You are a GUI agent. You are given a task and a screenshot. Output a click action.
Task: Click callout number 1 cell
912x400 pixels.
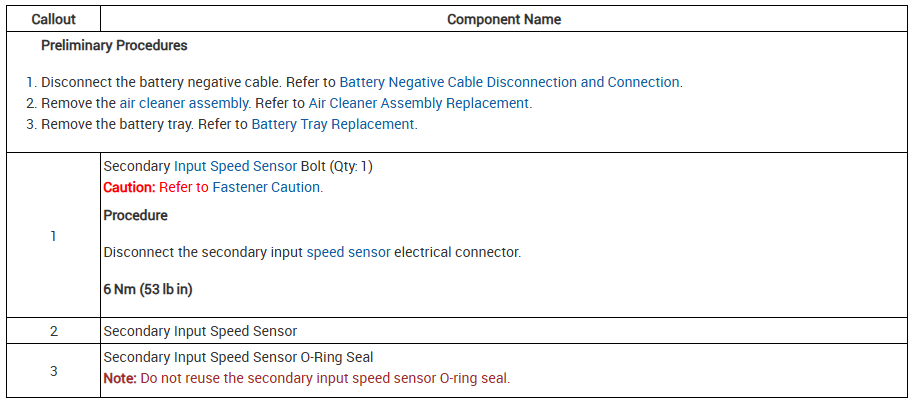(53, 236)
